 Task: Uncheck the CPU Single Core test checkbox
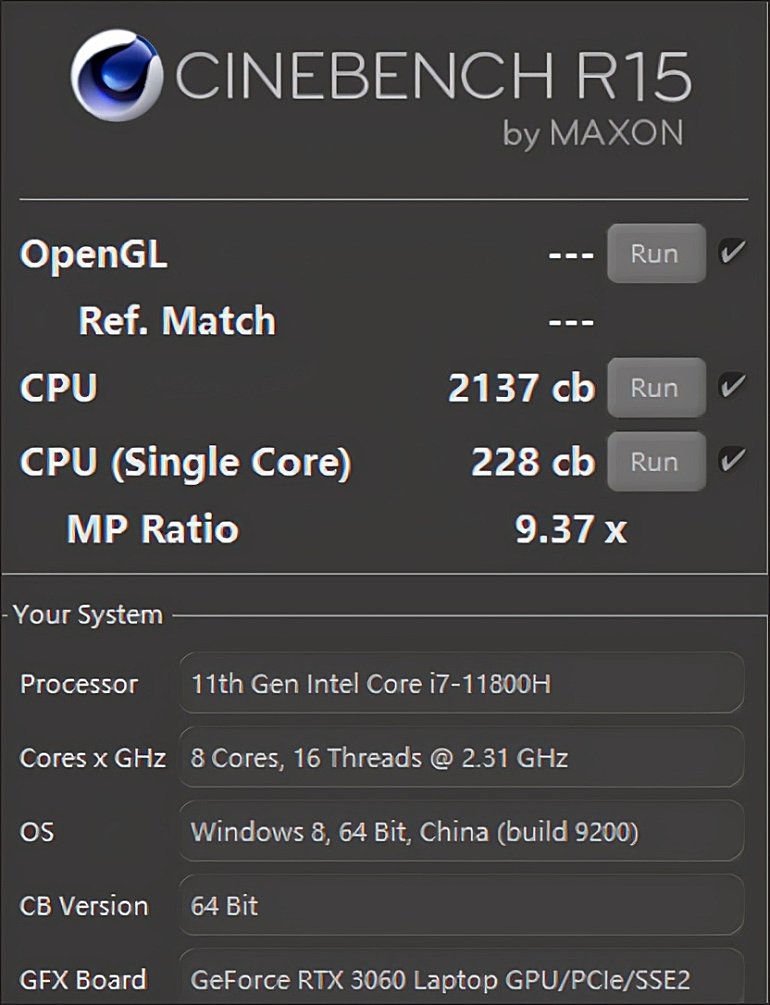pos(732,460)
